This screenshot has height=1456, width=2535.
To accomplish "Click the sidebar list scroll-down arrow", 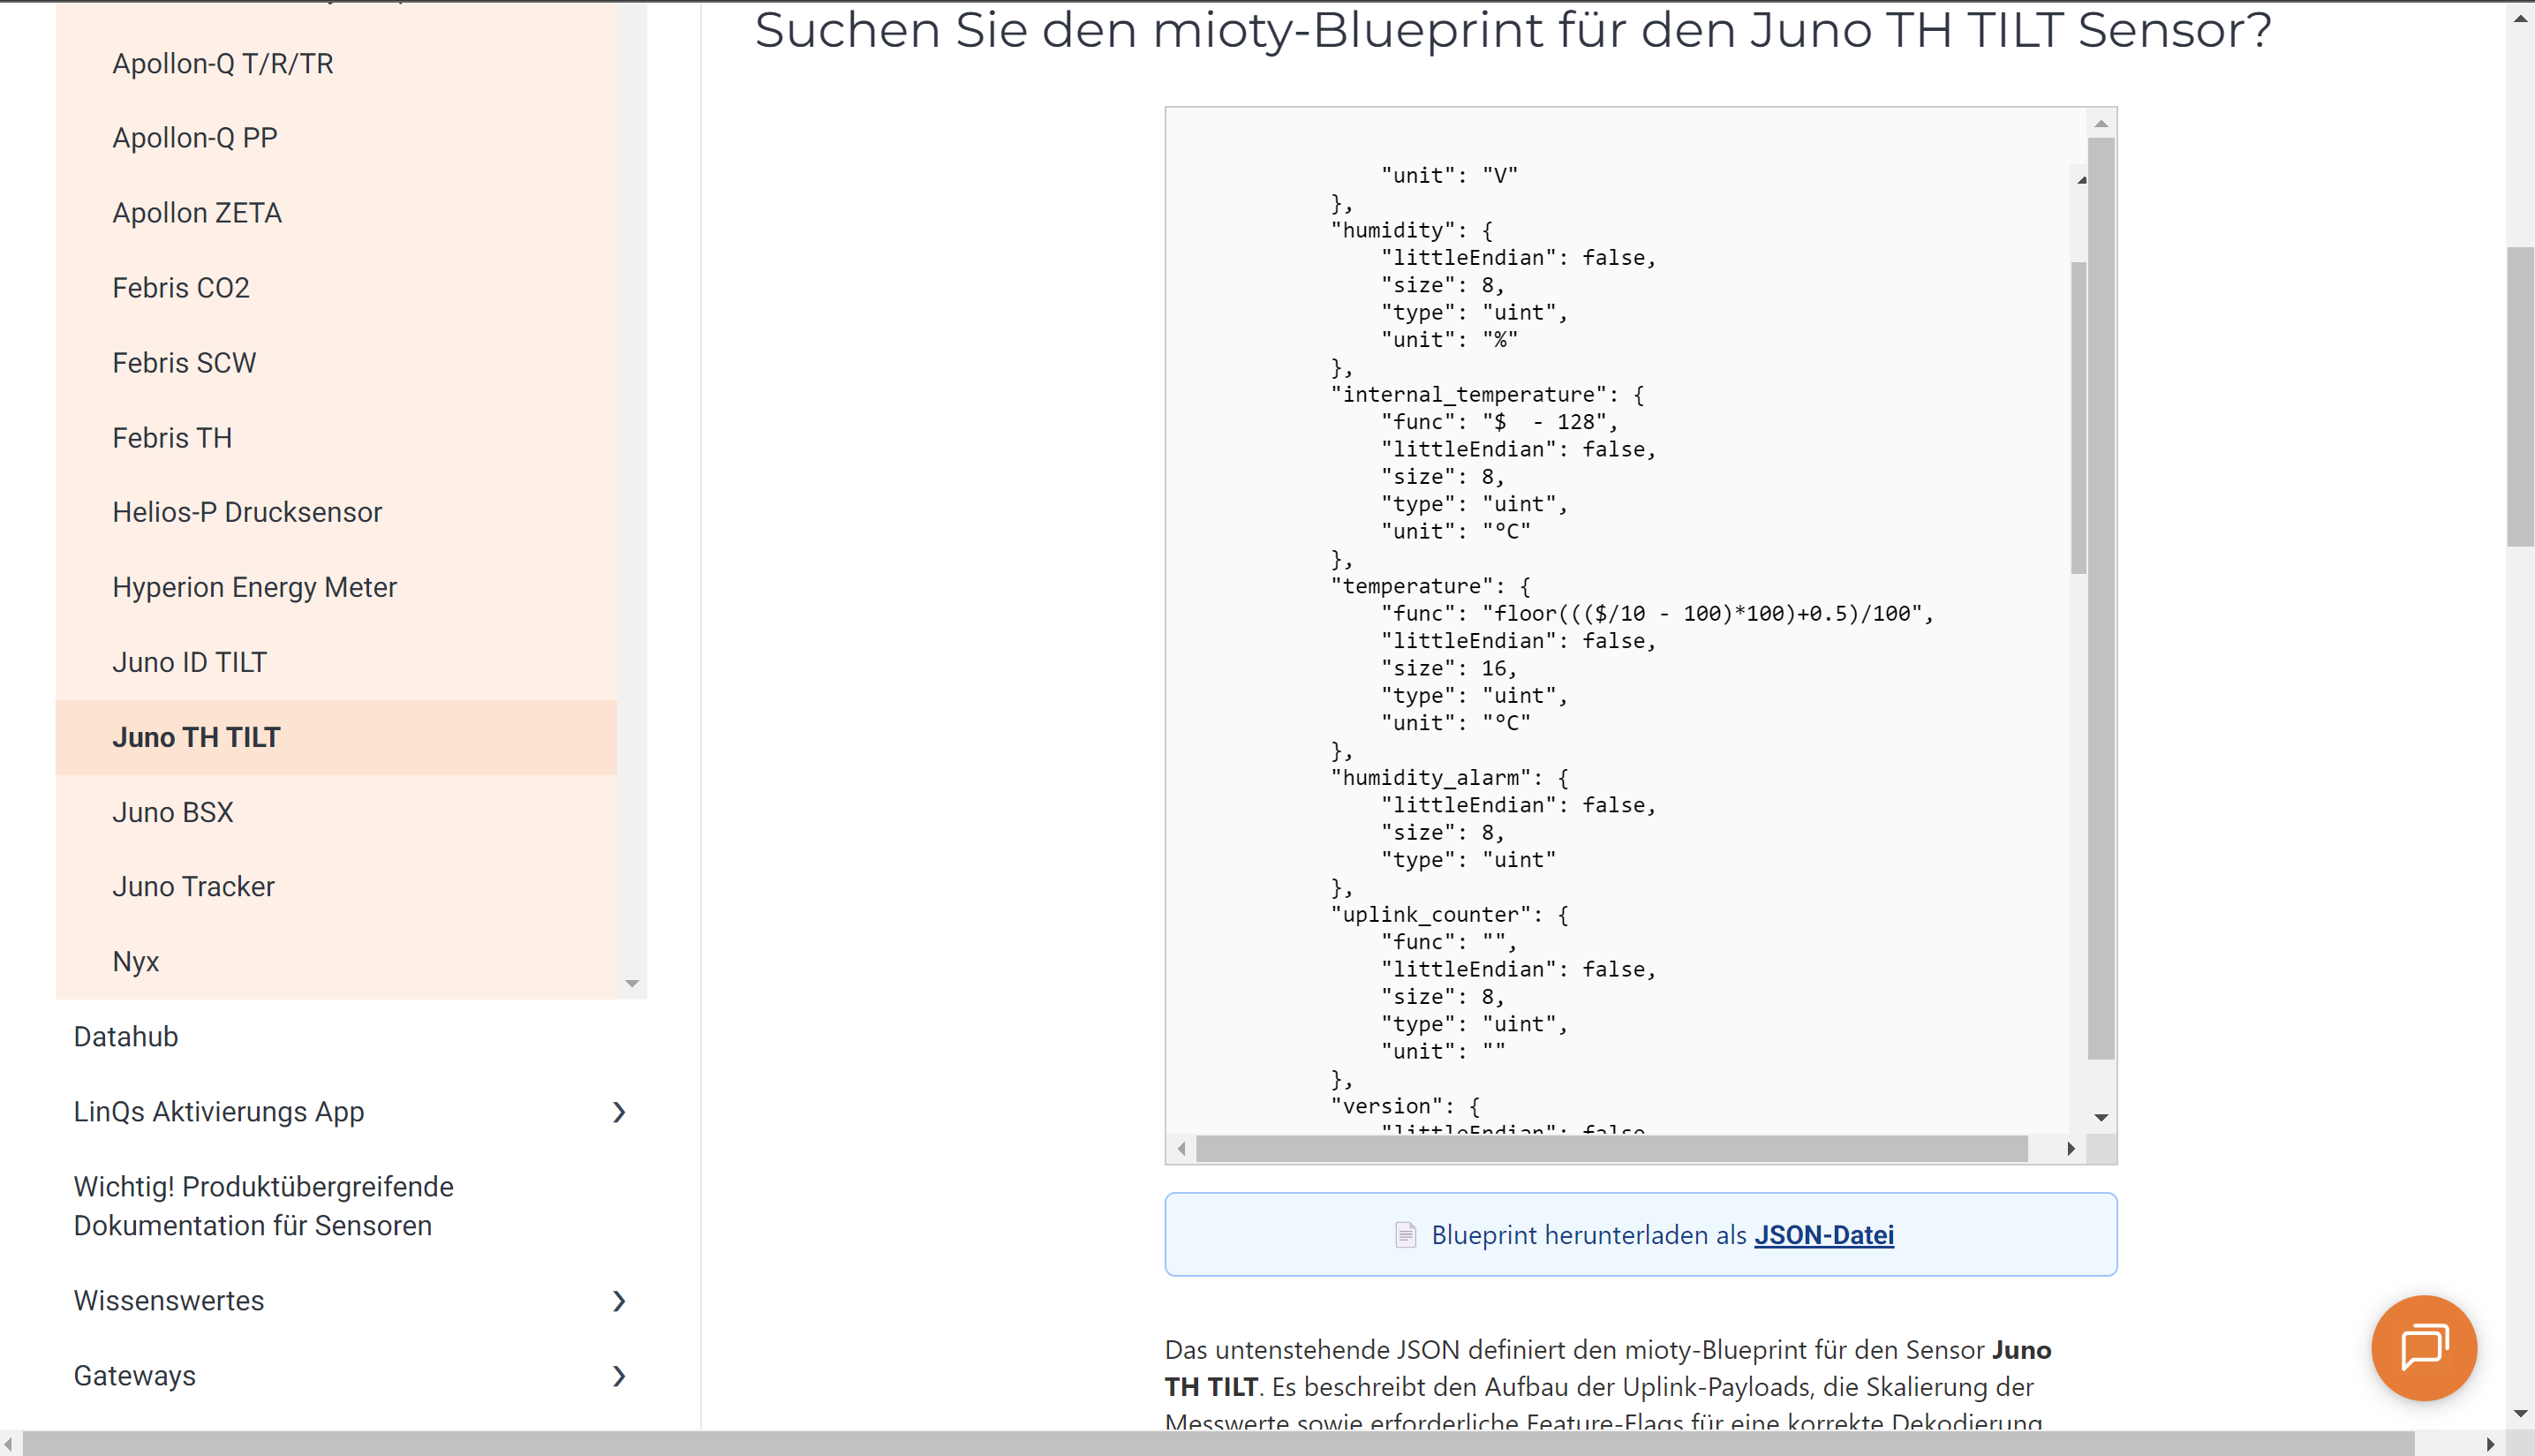I will 632,984.
